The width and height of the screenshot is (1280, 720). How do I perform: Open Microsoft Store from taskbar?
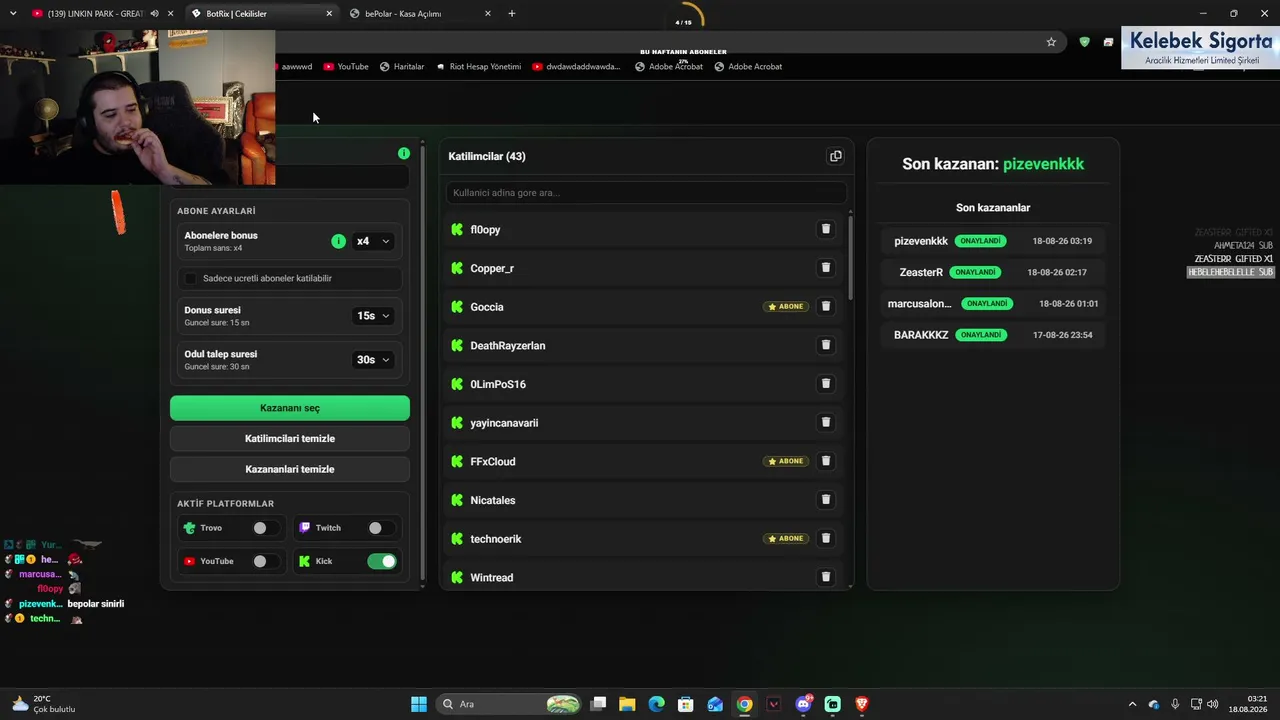[x=685, y=704]
